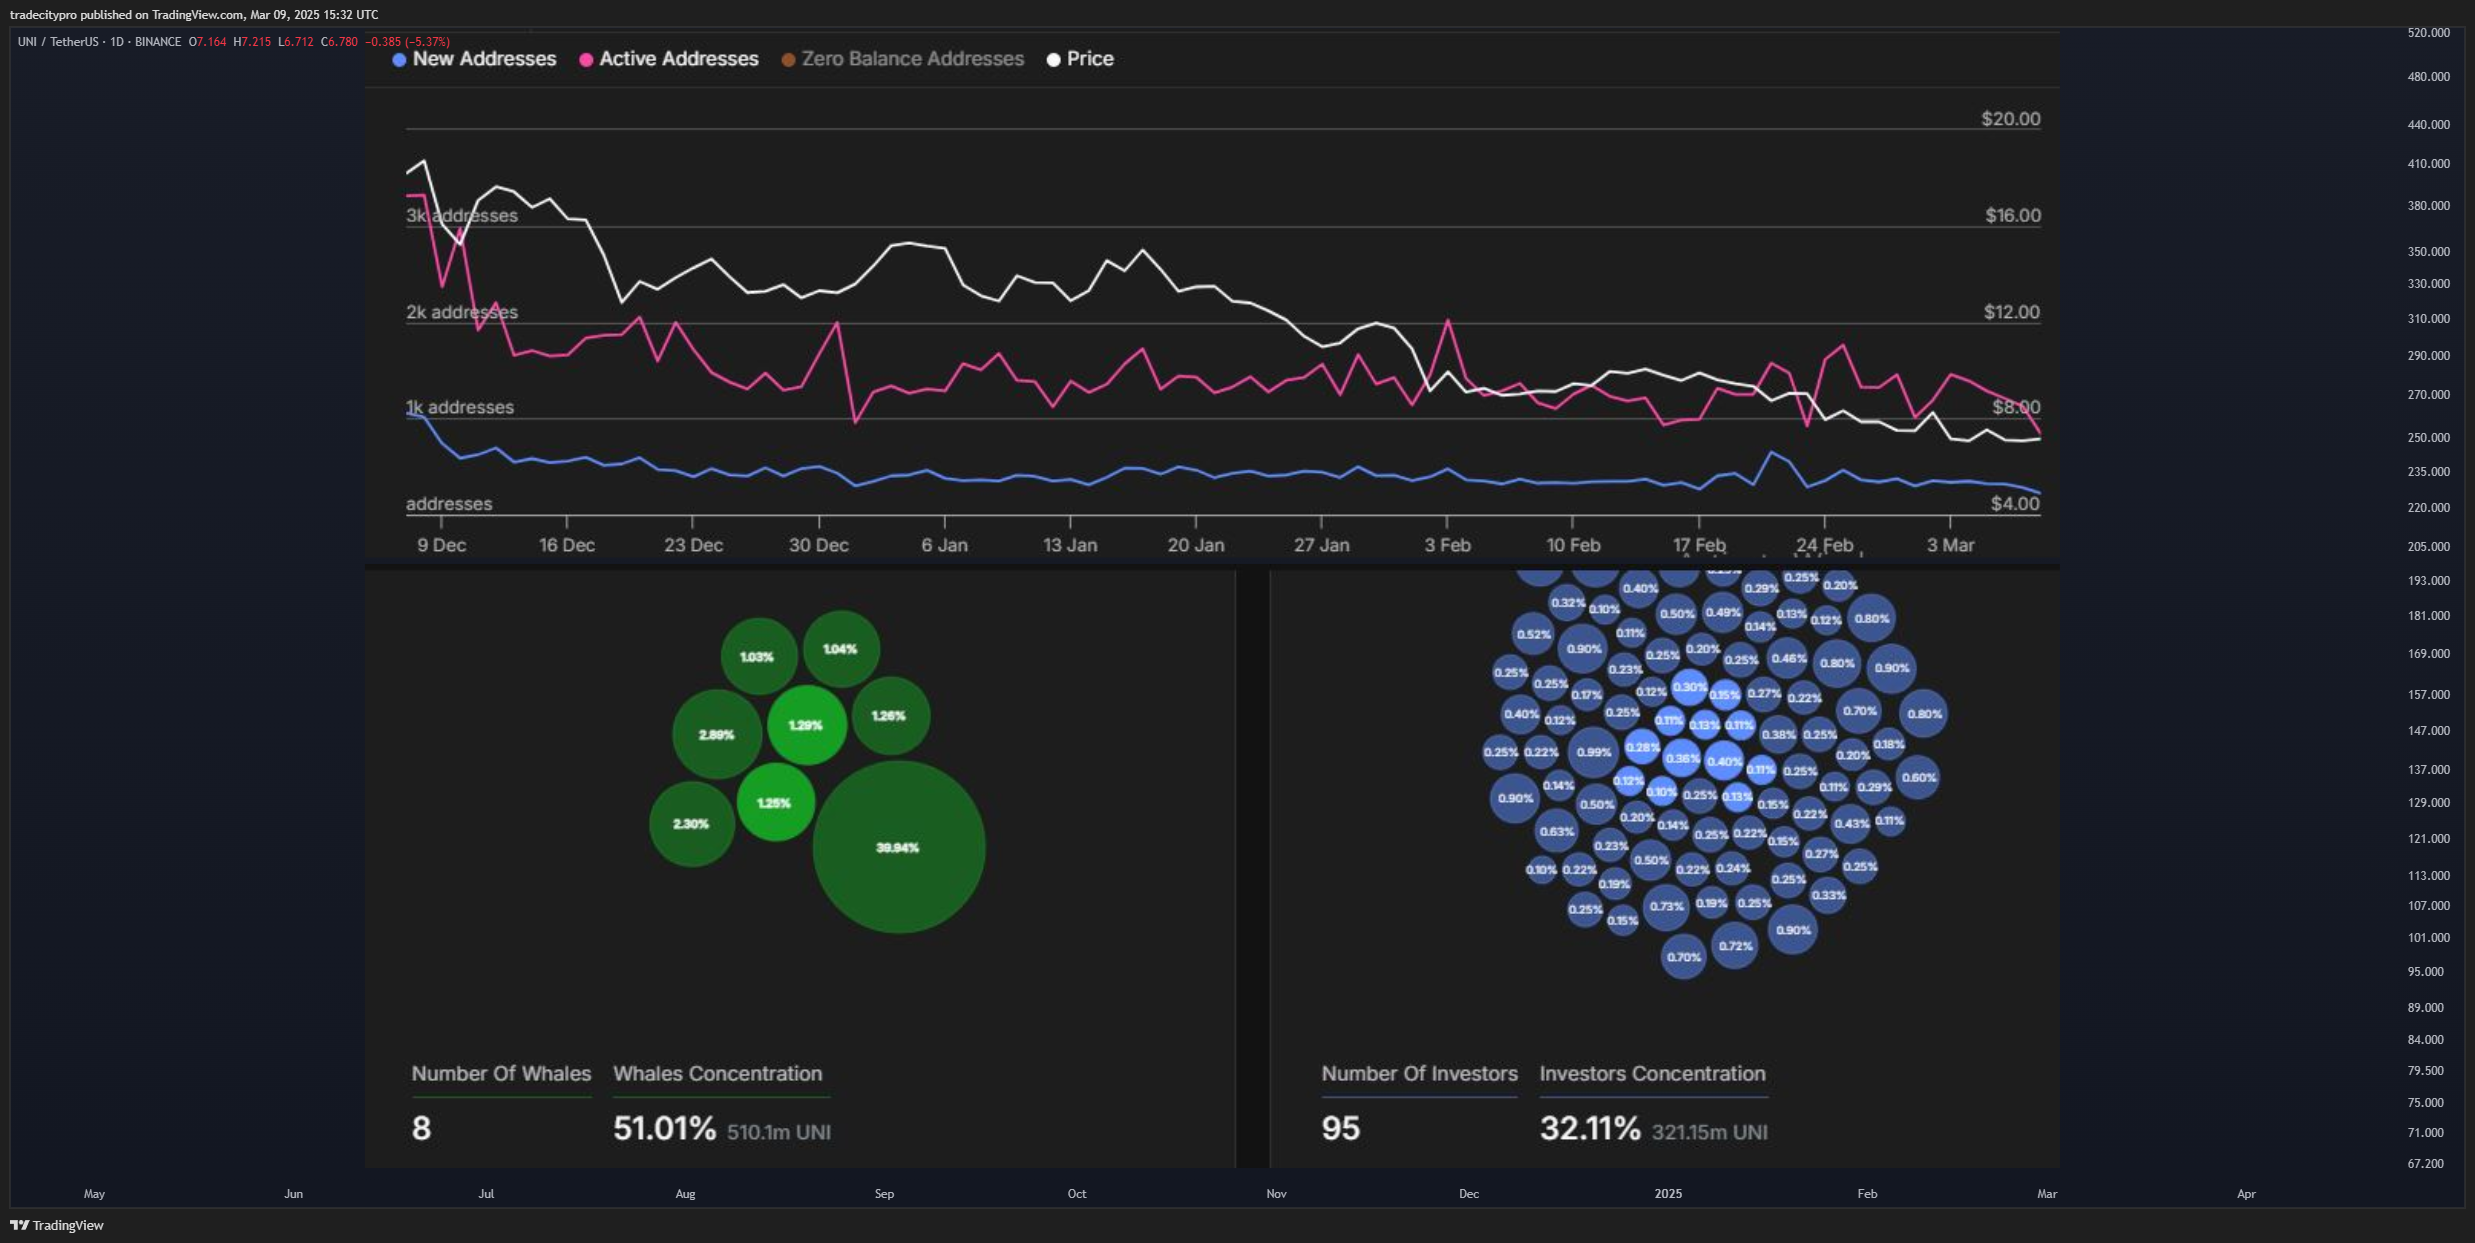Toggle the Price legend series

click(x=1080, y=59)
